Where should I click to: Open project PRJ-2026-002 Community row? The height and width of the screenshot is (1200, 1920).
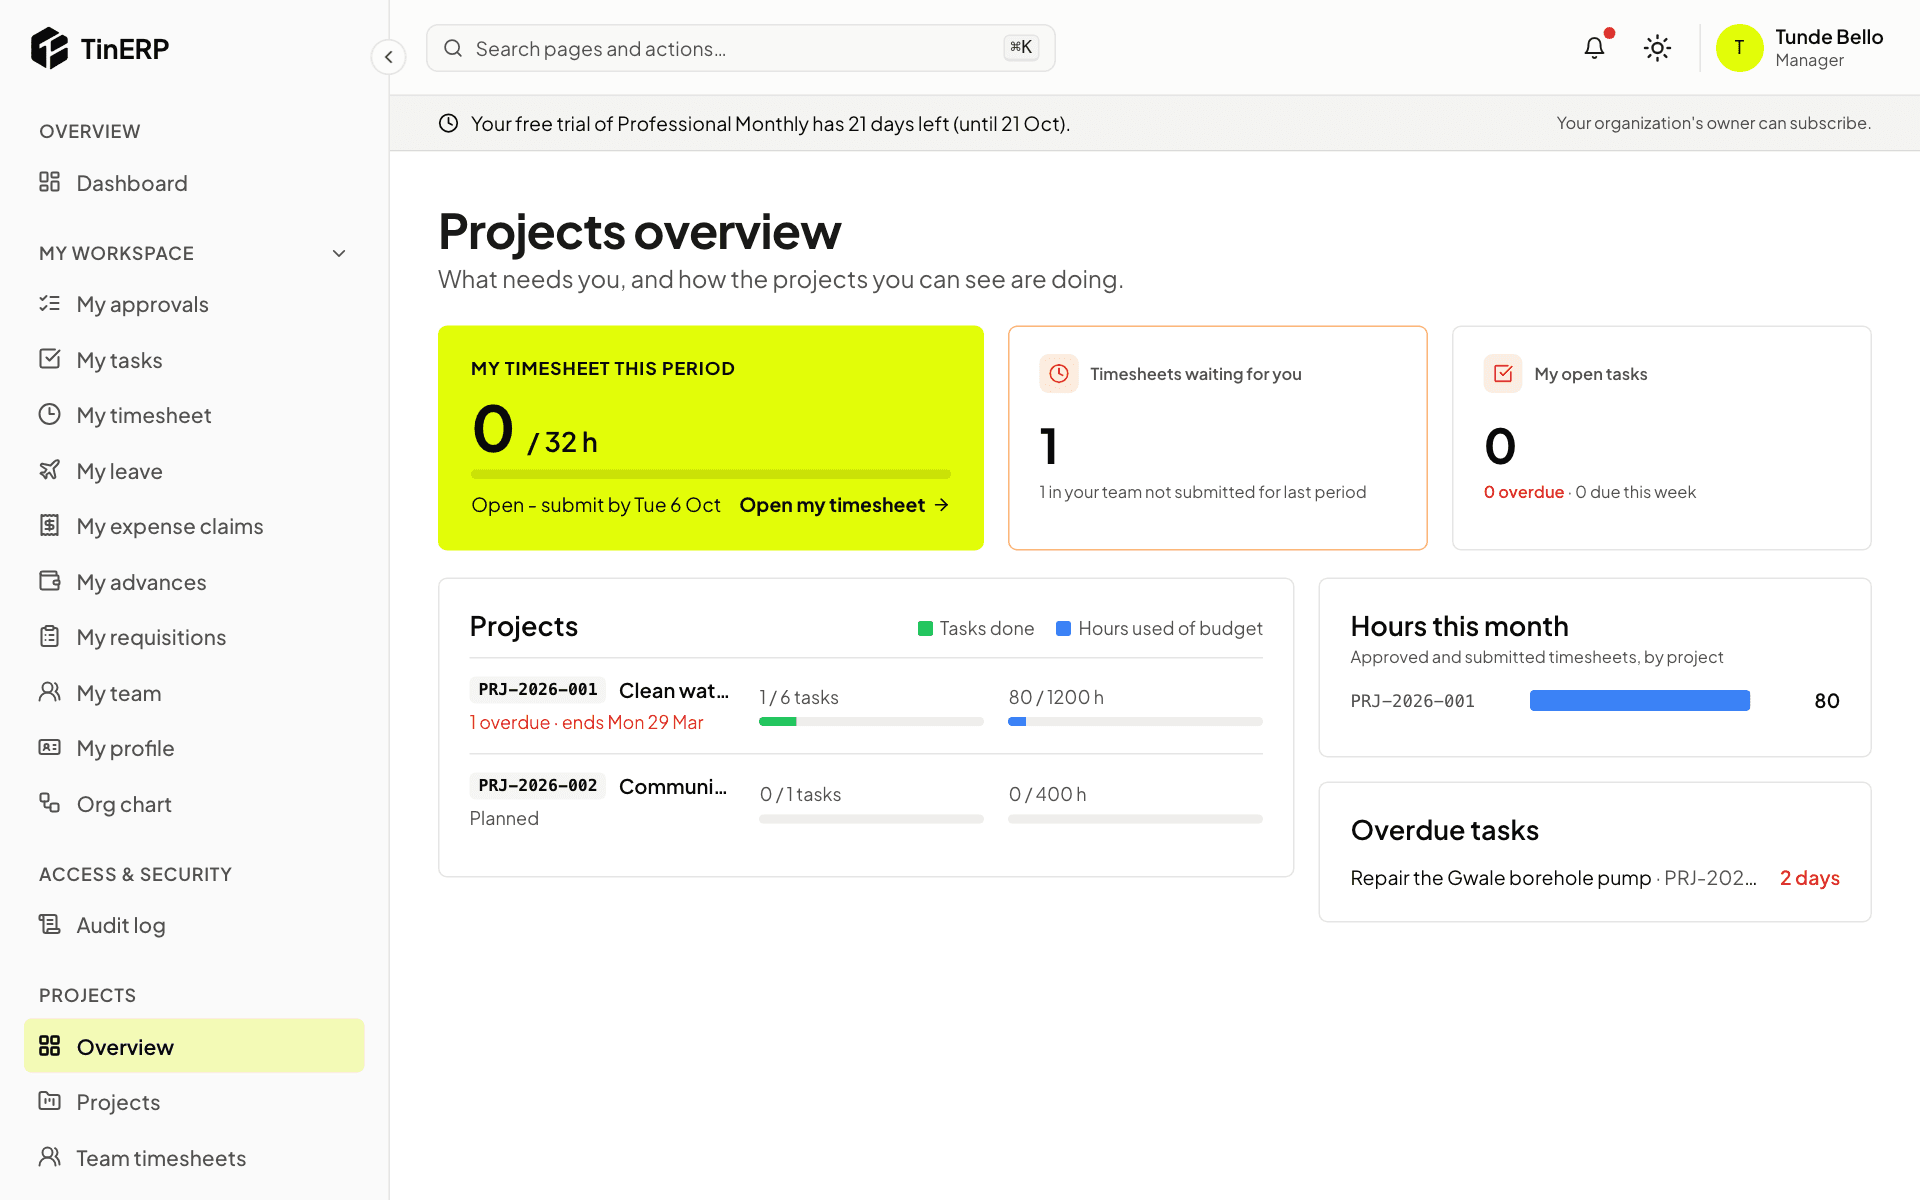[x=866, y=803]
